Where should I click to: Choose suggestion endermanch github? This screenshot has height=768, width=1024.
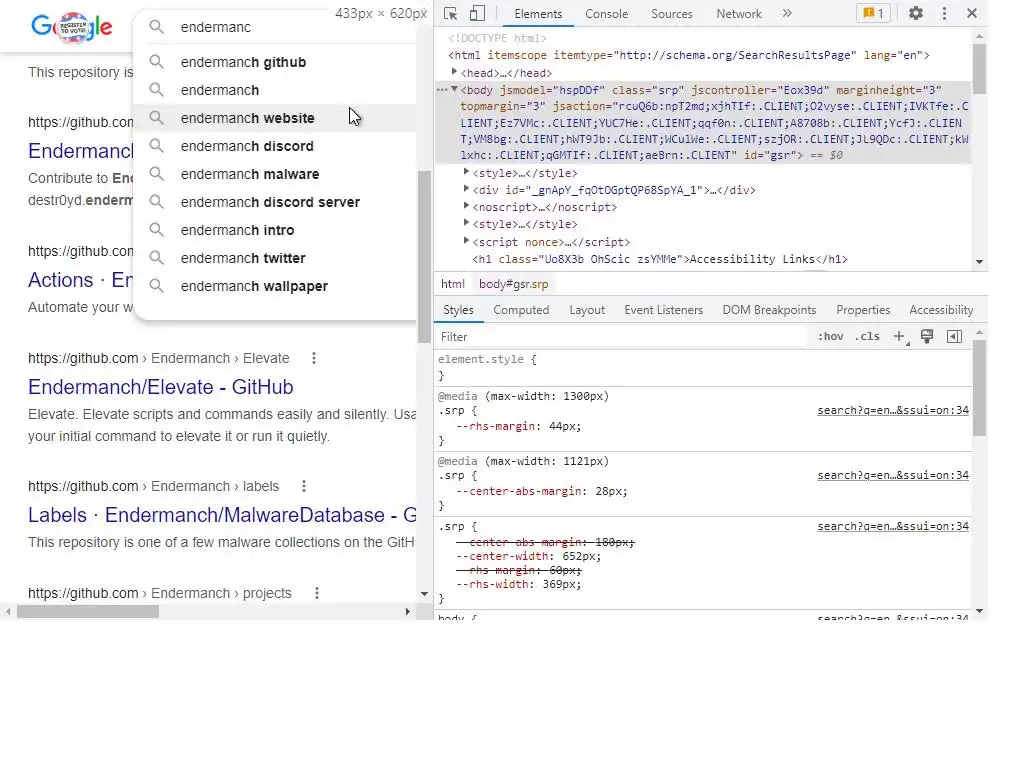coord(274,62)
